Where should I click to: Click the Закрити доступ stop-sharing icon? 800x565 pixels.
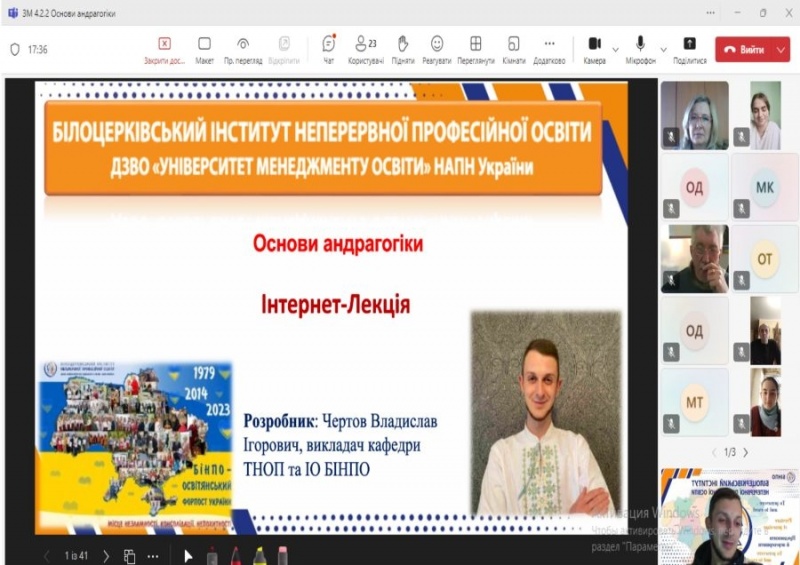[164, 44]
